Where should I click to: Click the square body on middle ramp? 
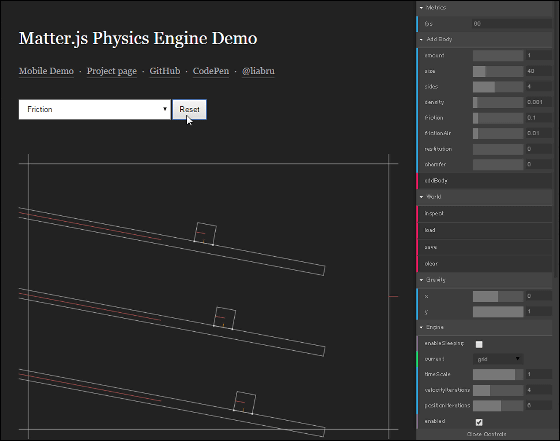pos(225,318)
